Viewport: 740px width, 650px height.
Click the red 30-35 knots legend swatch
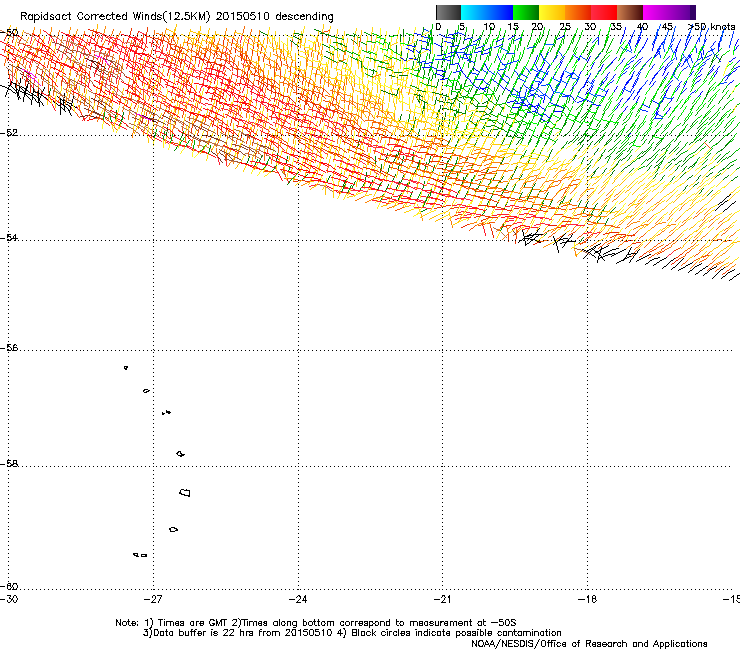(604, 12)
